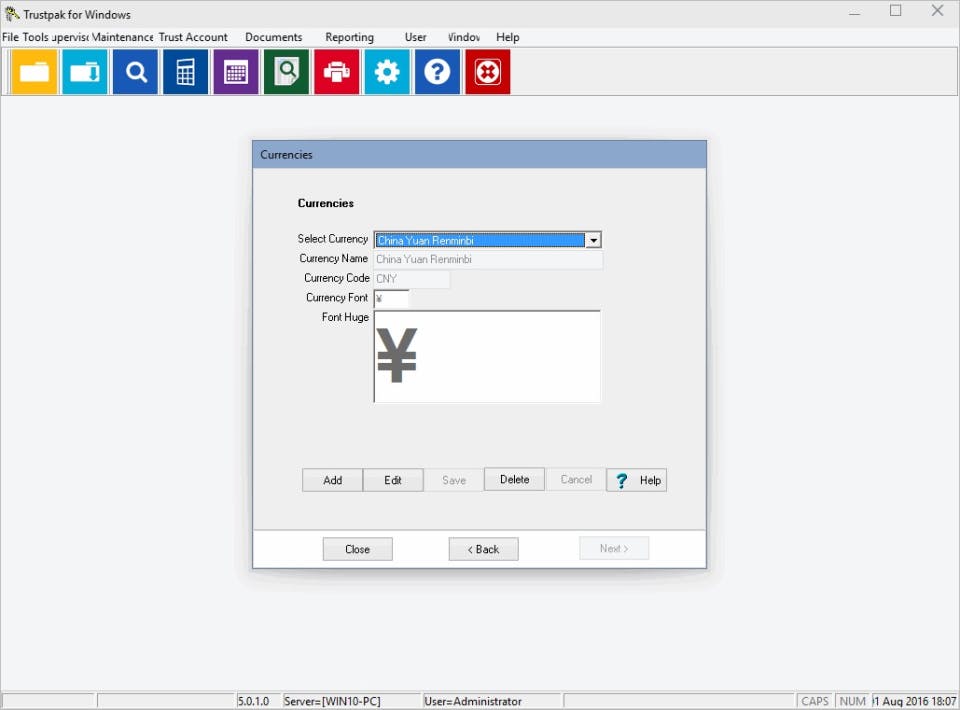Minimize the Trustpak window
The width and height of the screenshot is (960, 710).
[855, 12]
